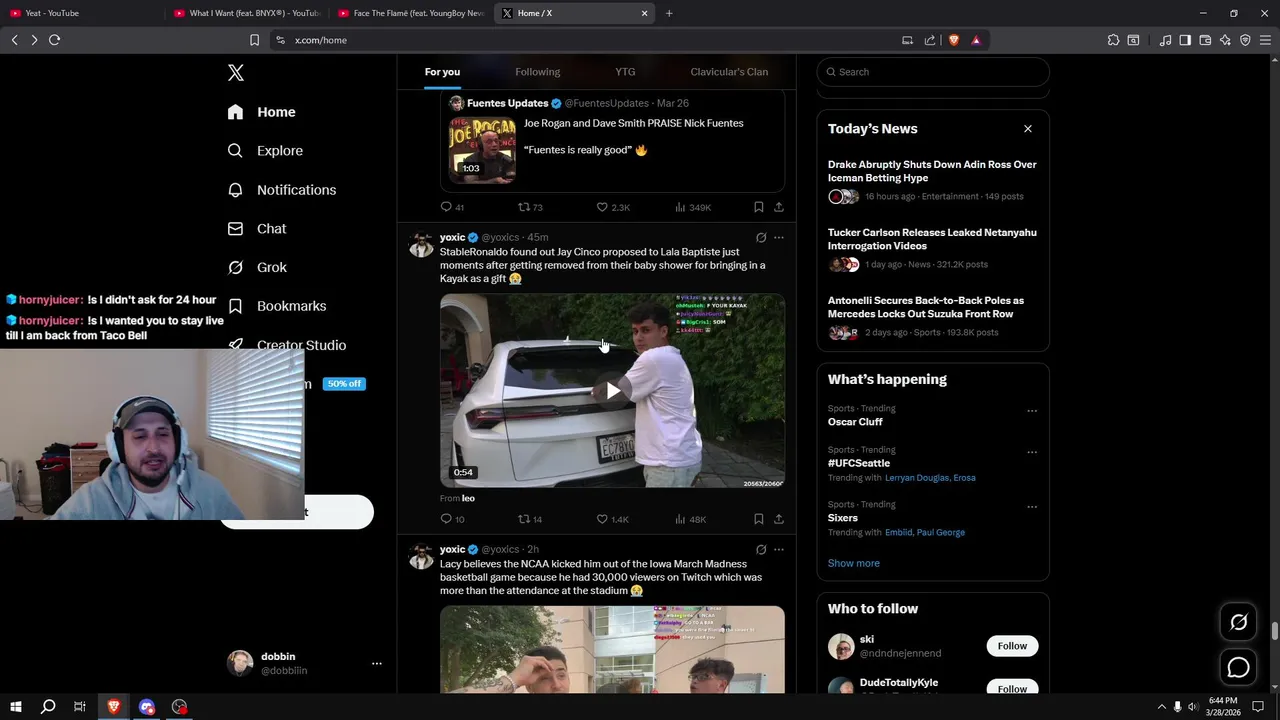Bookmark the Fuentes Updates post
This screenshot has height=720, width=1280.
tap(758, 207)
